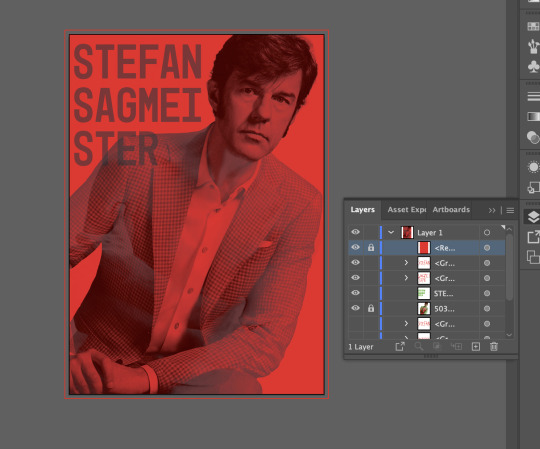The width and height of the screenshot is (540, 449).
Task: Expand the third <Gr...> group
Action: [x=406, y=324]
